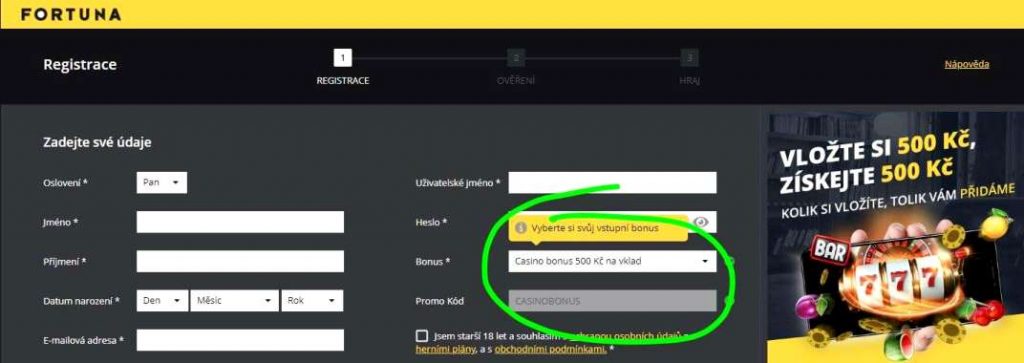Click the info icon in bonus tooltip
This screenshot has height=363, width=1024.
point(520,229)
